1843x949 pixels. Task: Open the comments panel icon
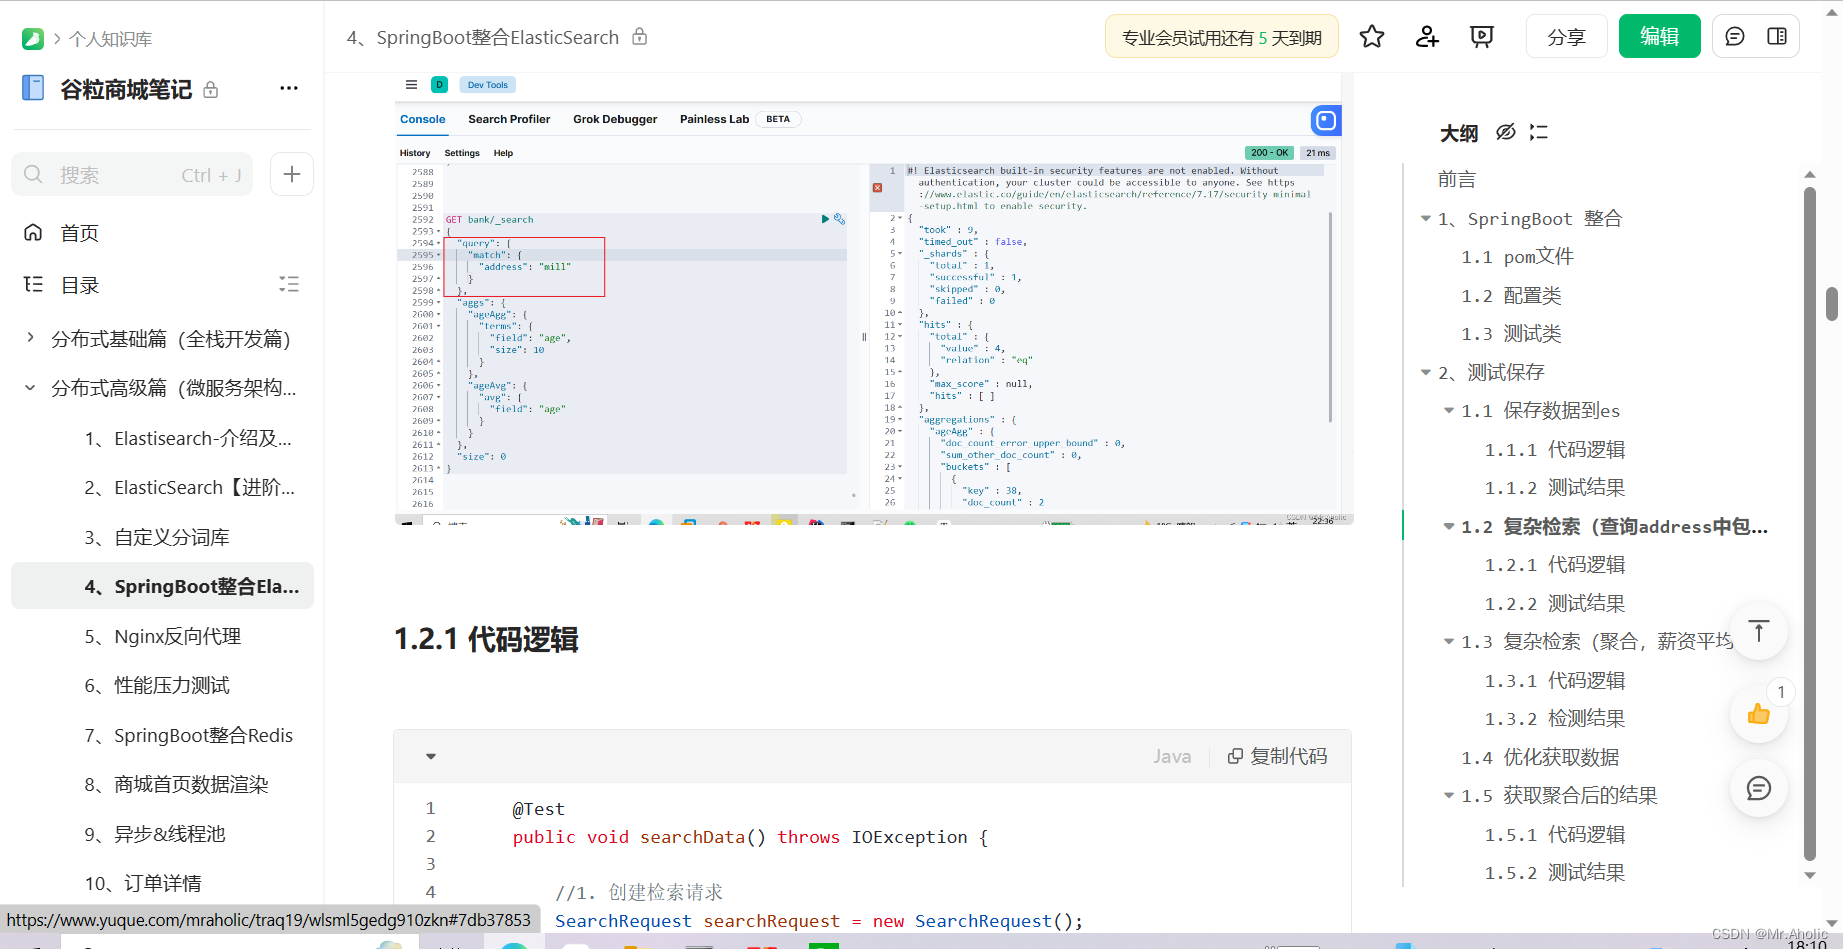1734,36
